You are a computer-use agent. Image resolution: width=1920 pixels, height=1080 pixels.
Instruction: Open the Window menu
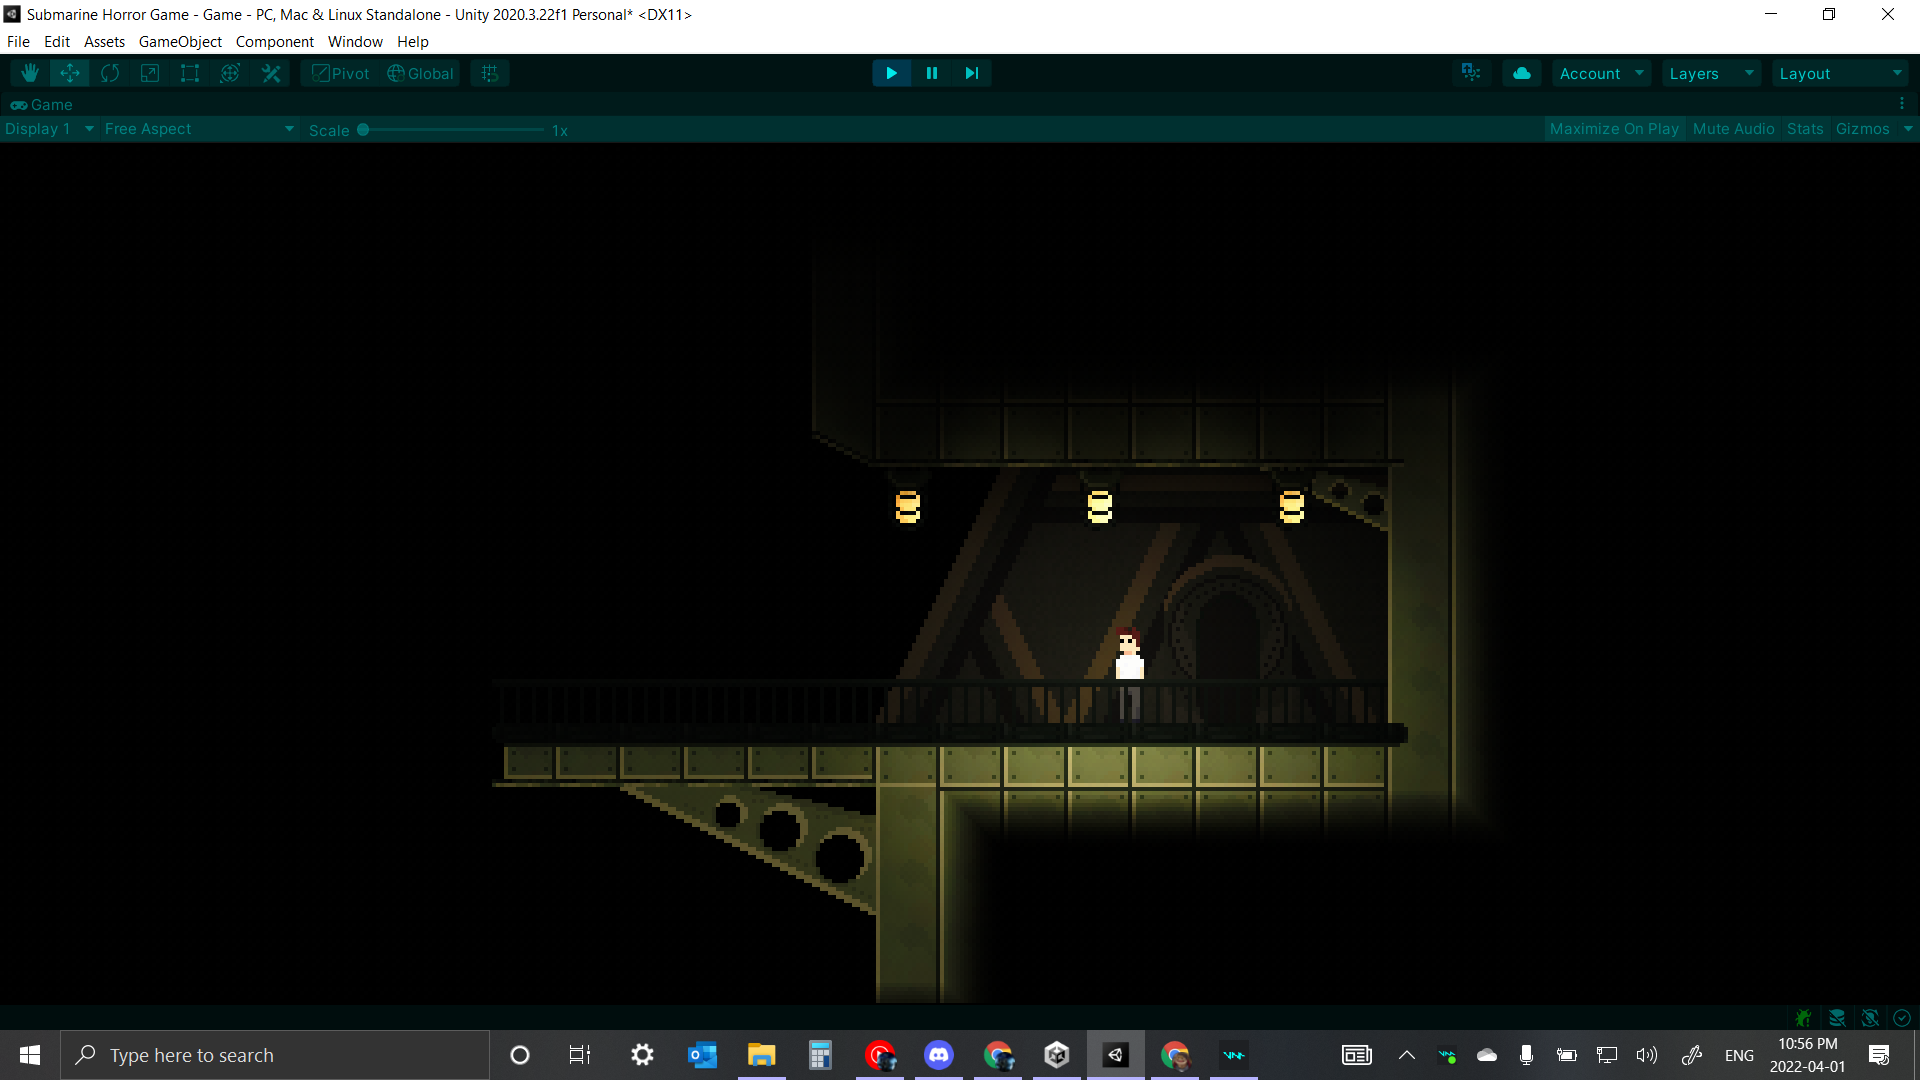pyautogui.click(x=355, y=42)
